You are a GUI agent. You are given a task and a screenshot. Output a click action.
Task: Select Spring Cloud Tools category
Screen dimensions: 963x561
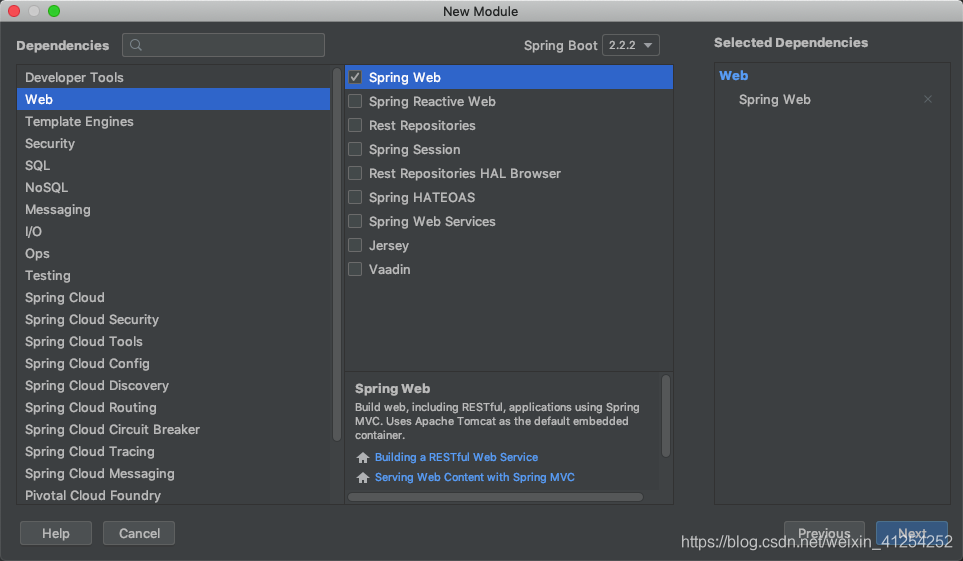coord(174,342)
